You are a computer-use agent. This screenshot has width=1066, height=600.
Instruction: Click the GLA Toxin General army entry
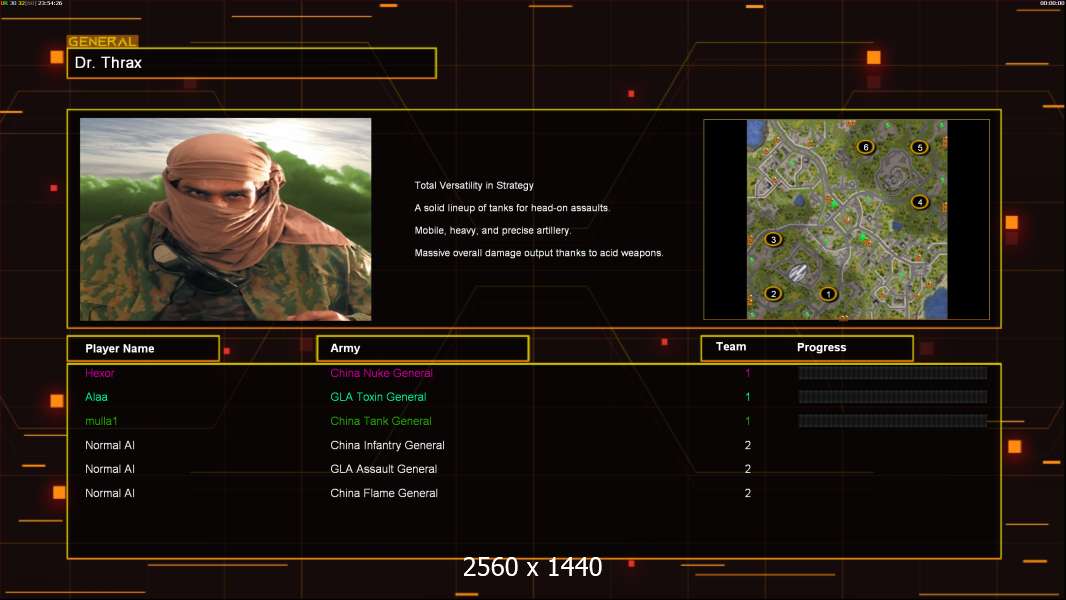pyautogui.click(x=378, y=397)
